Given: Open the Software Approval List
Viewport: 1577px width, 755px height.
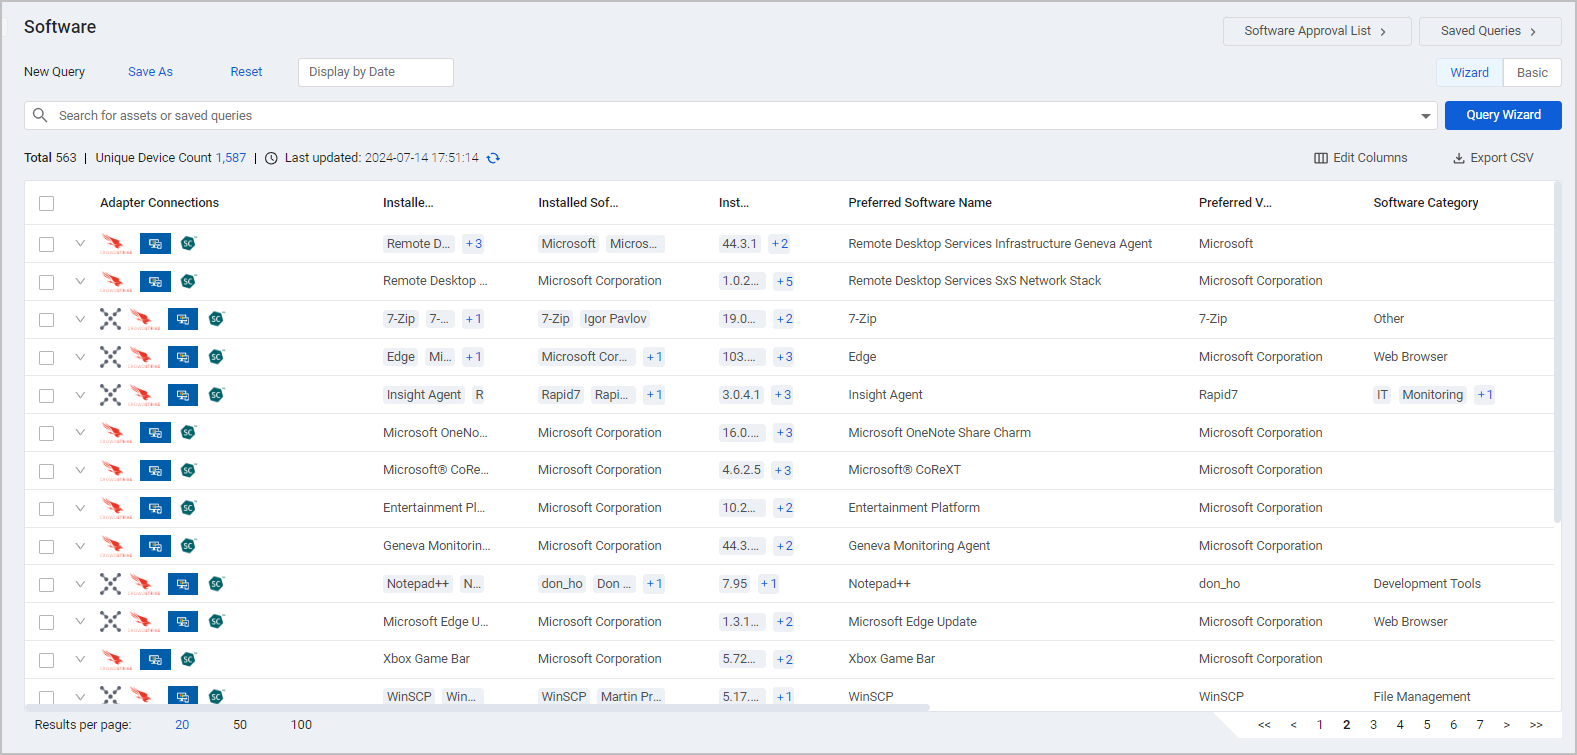Looking at the screenshot, I should pos(1317,31).
